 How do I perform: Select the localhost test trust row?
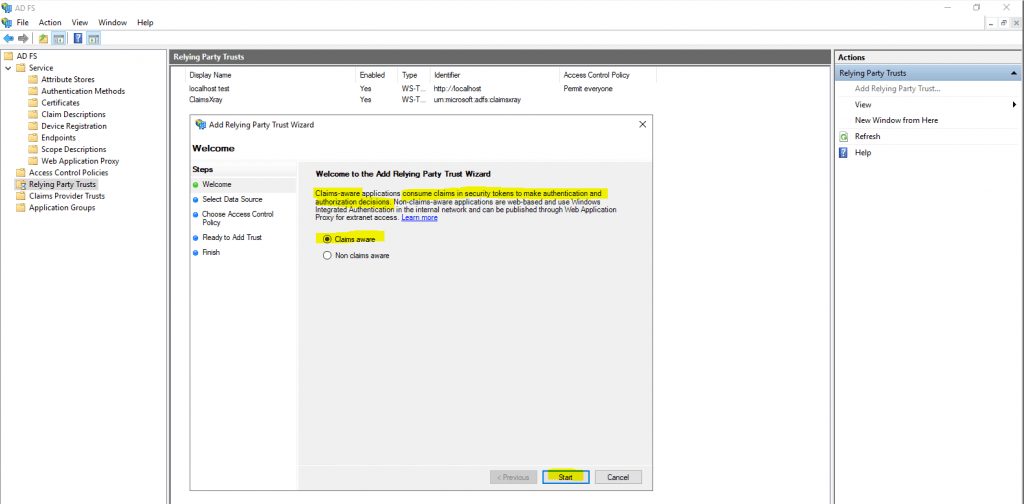coord(209,88)
